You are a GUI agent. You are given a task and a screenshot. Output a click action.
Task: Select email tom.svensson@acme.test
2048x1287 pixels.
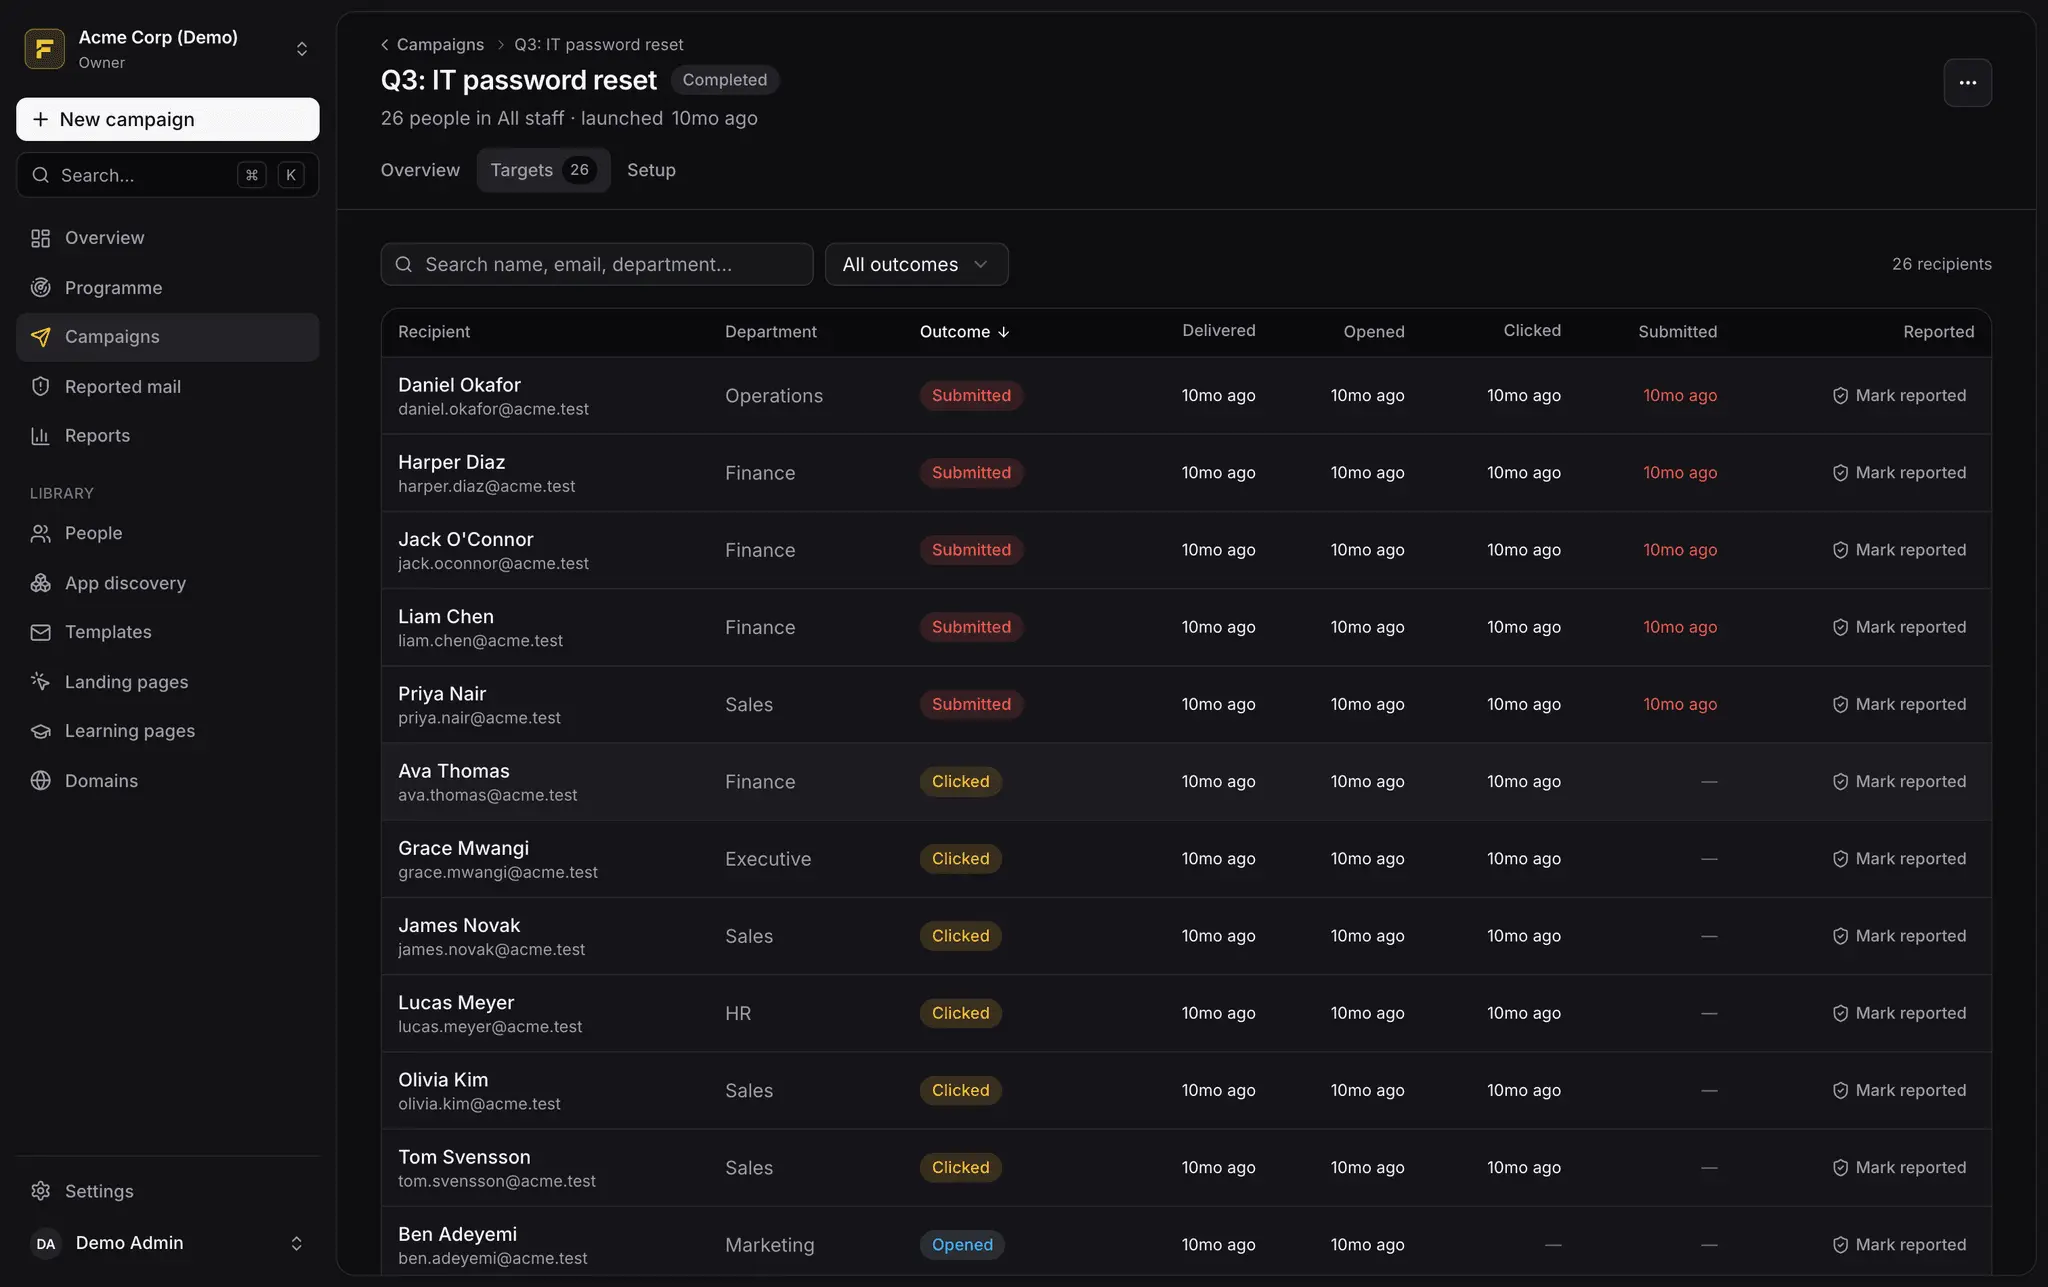[x=496, y=1182]
